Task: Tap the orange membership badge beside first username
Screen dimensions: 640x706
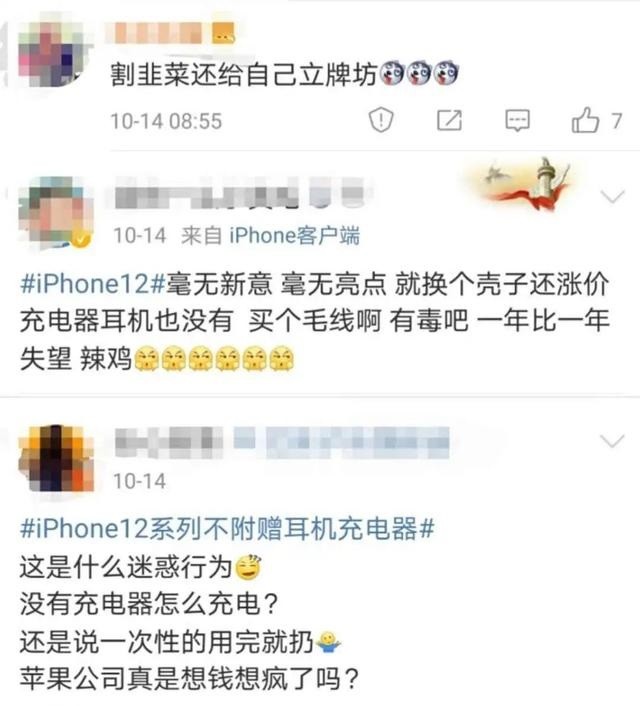Action: [223, 32]
